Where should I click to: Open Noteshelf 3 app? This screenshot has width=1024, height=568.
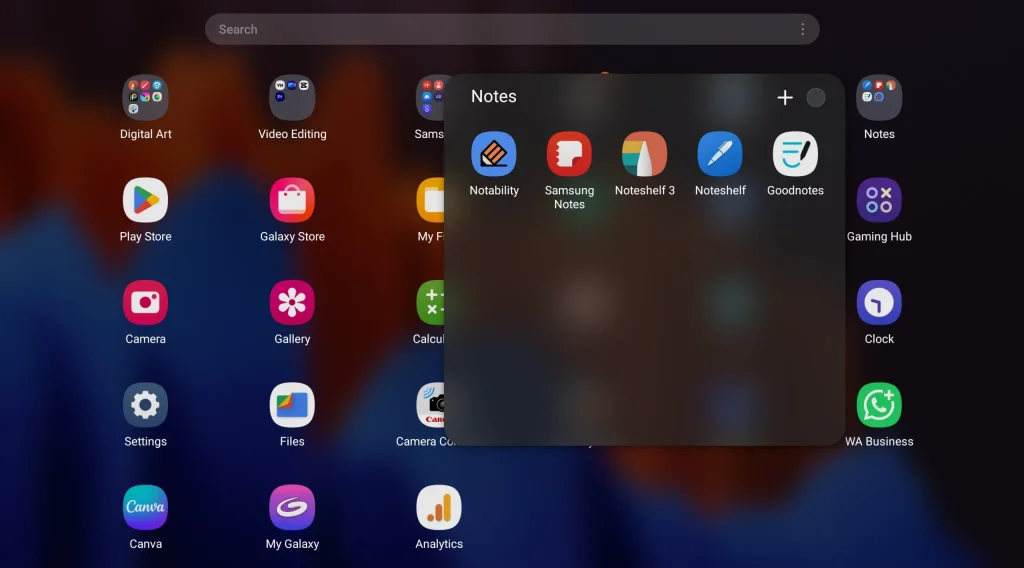[645, 154]
